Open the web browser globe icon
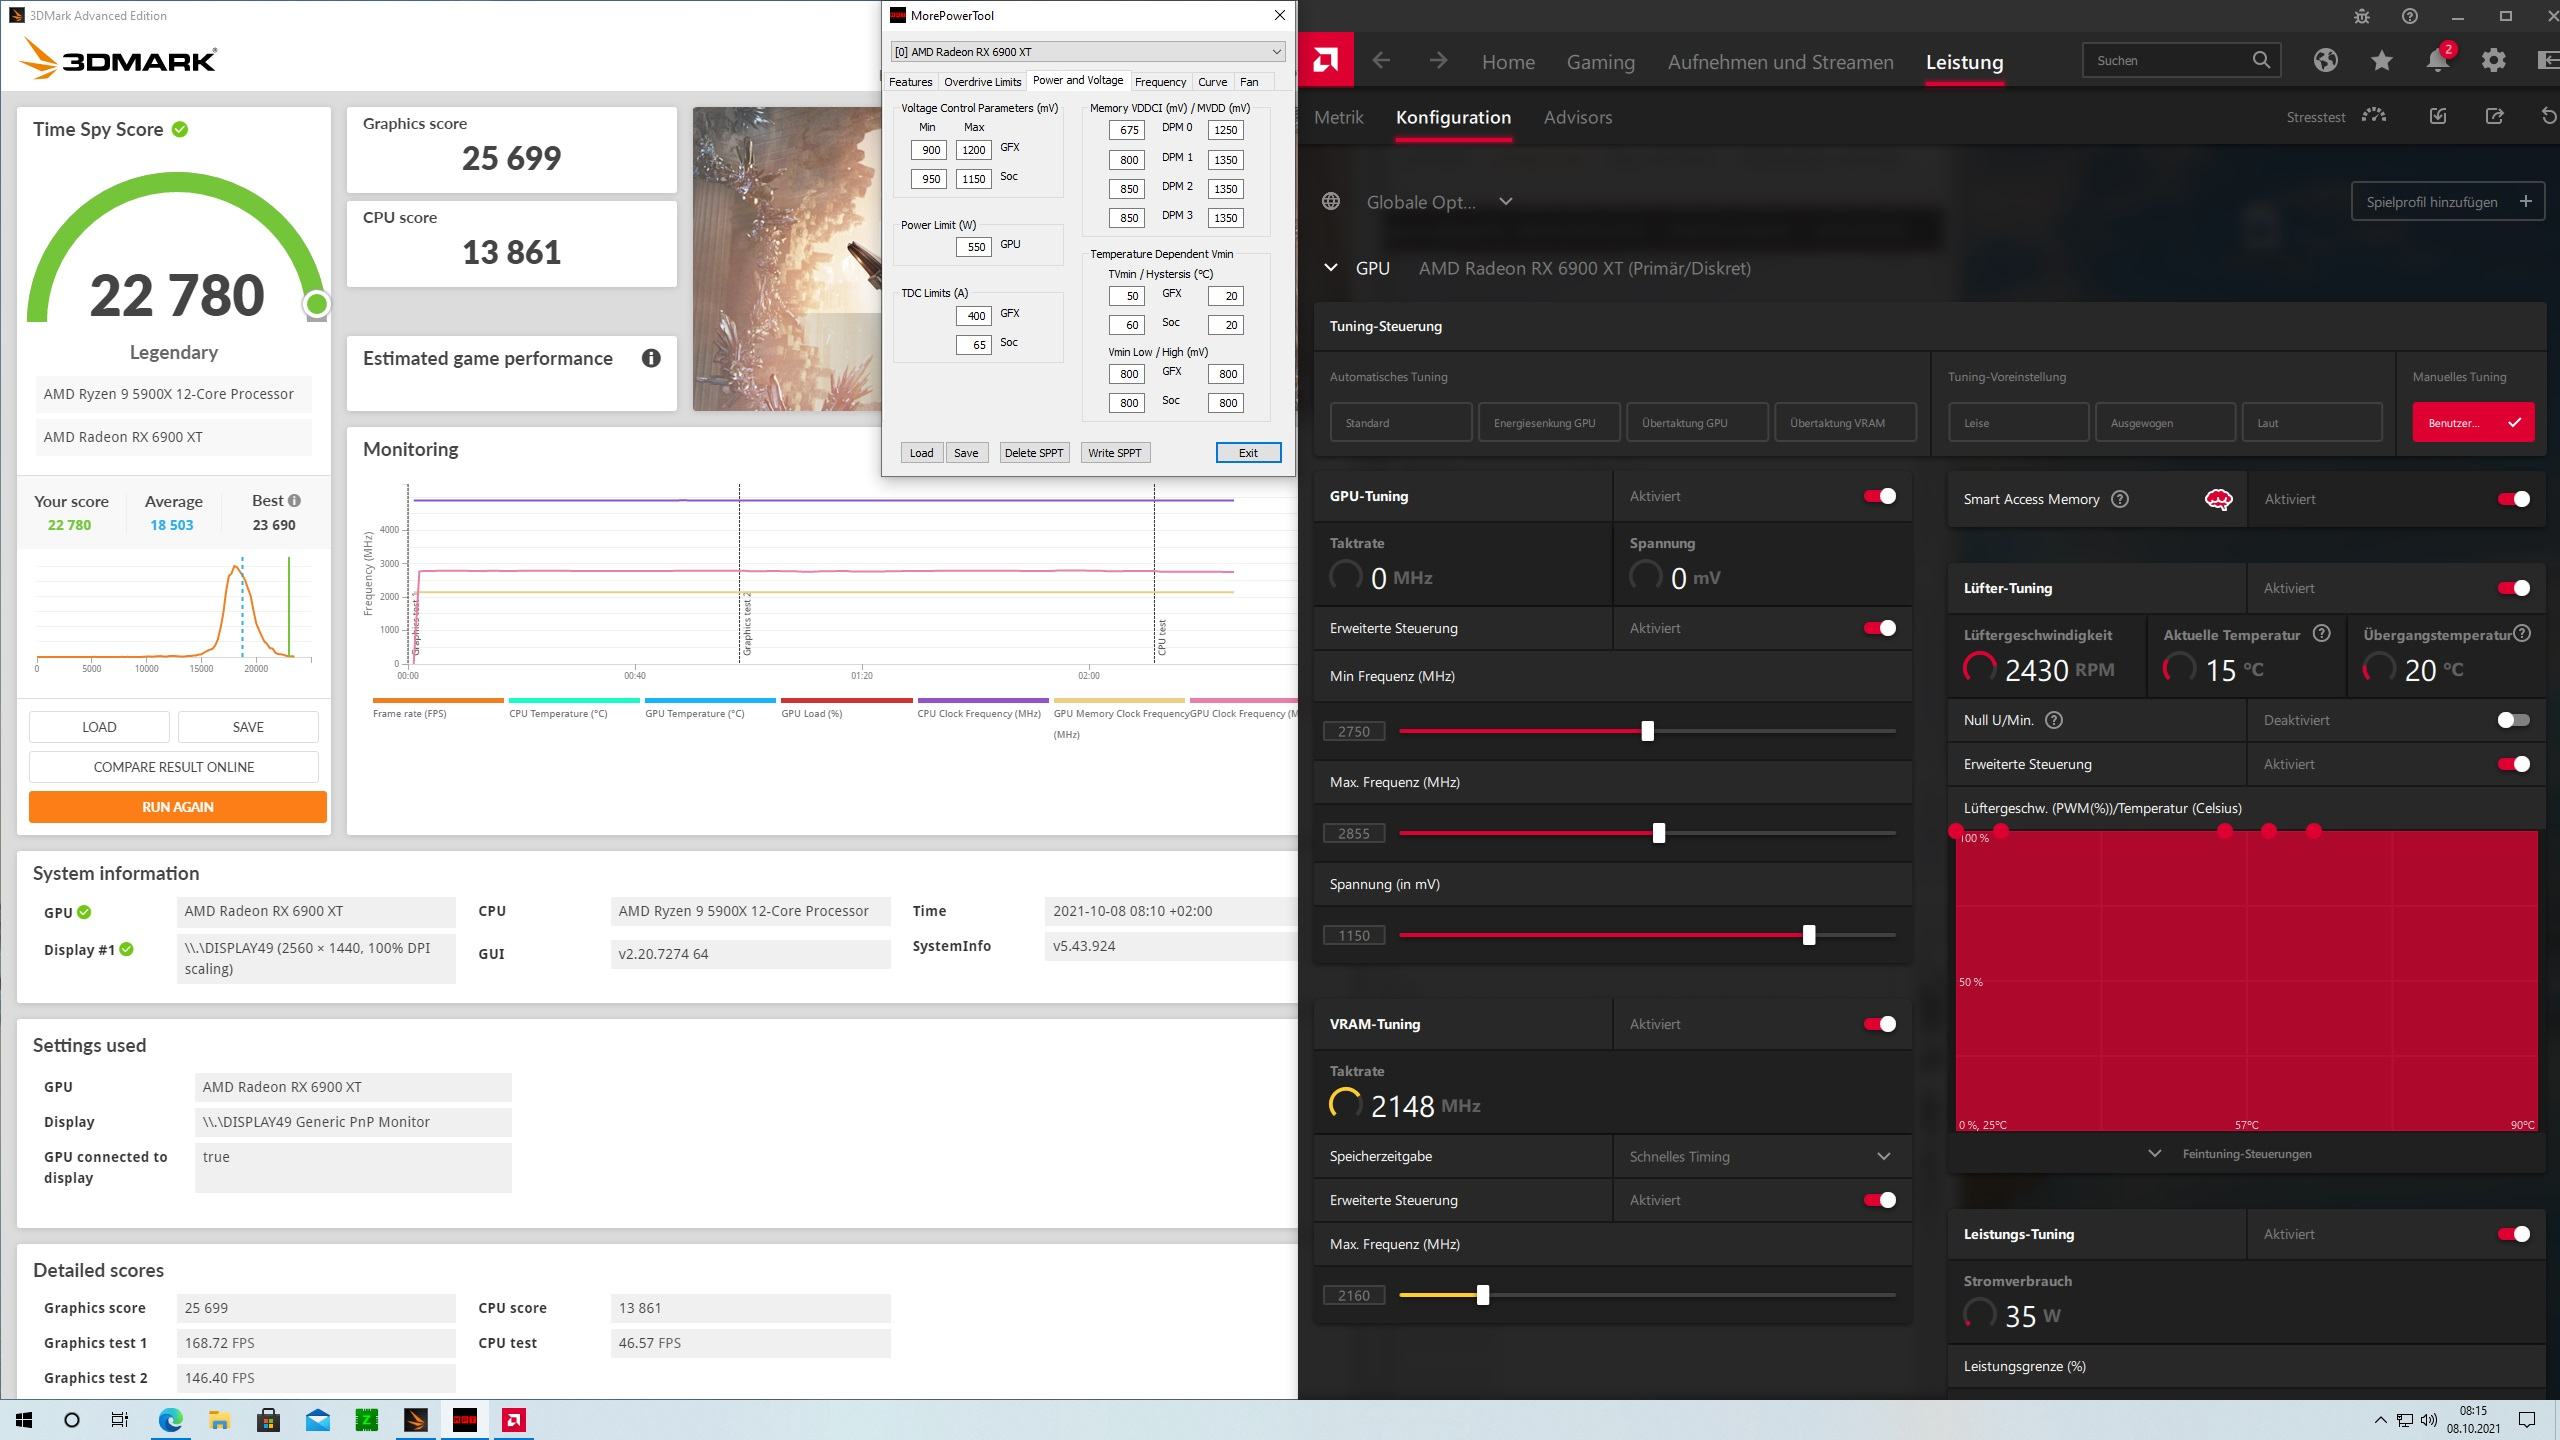Screen dimensions: 2560x1440 point(2325,61)
